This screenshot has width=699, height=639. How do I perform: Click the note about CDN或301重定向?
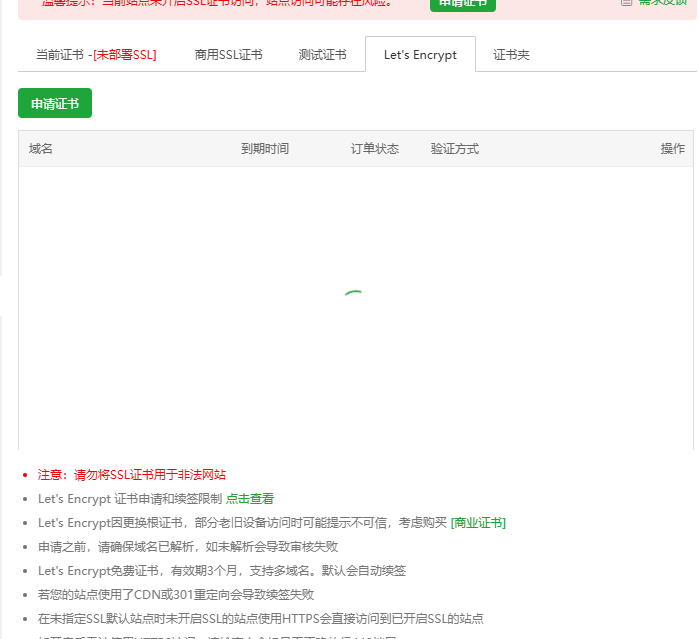[176, 595]
